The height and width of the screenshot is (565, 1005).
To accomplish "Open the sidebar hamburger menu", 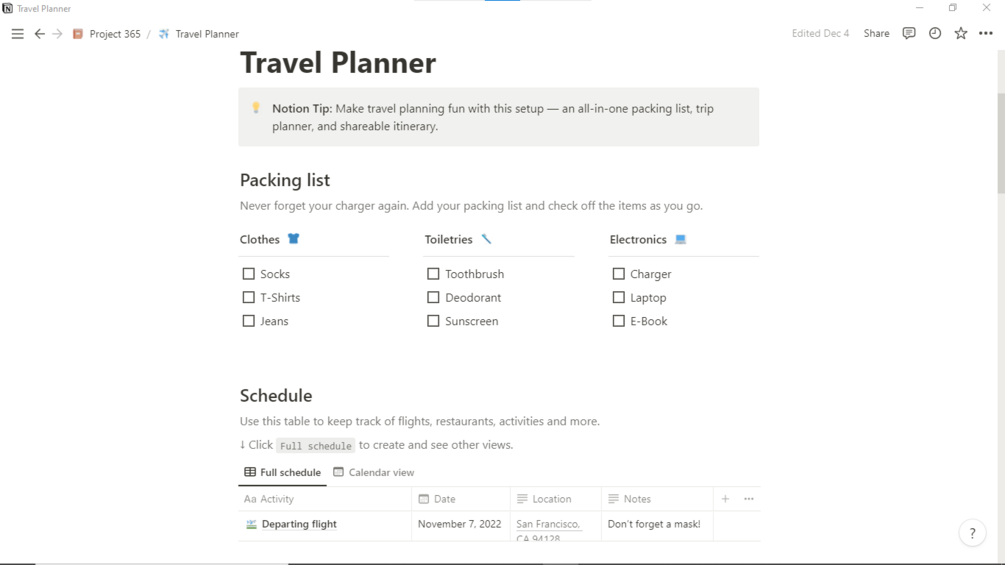I will [x=17, y=34].
